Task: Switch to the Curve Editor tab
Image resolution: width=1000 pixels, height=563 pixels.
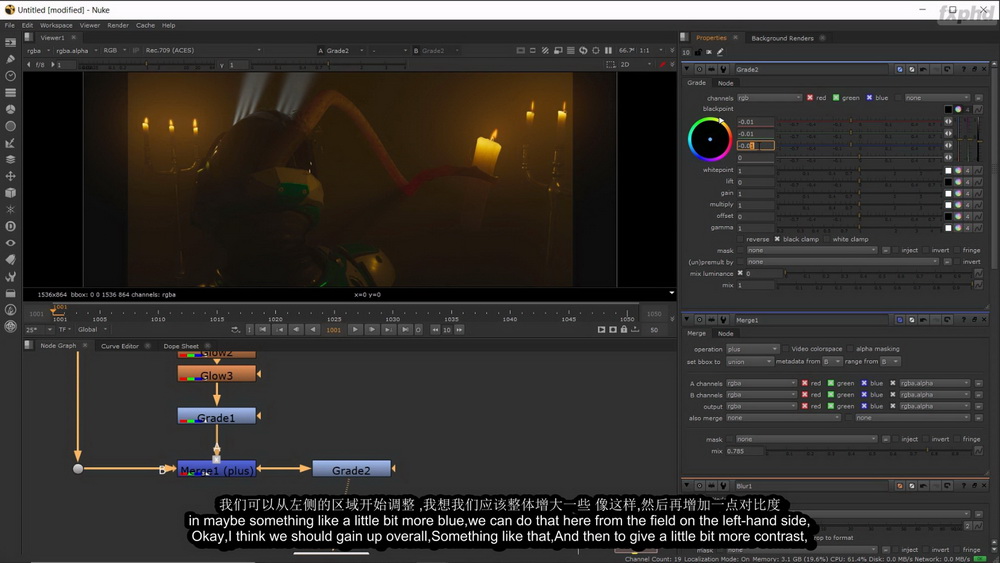Action: [119, 346]
